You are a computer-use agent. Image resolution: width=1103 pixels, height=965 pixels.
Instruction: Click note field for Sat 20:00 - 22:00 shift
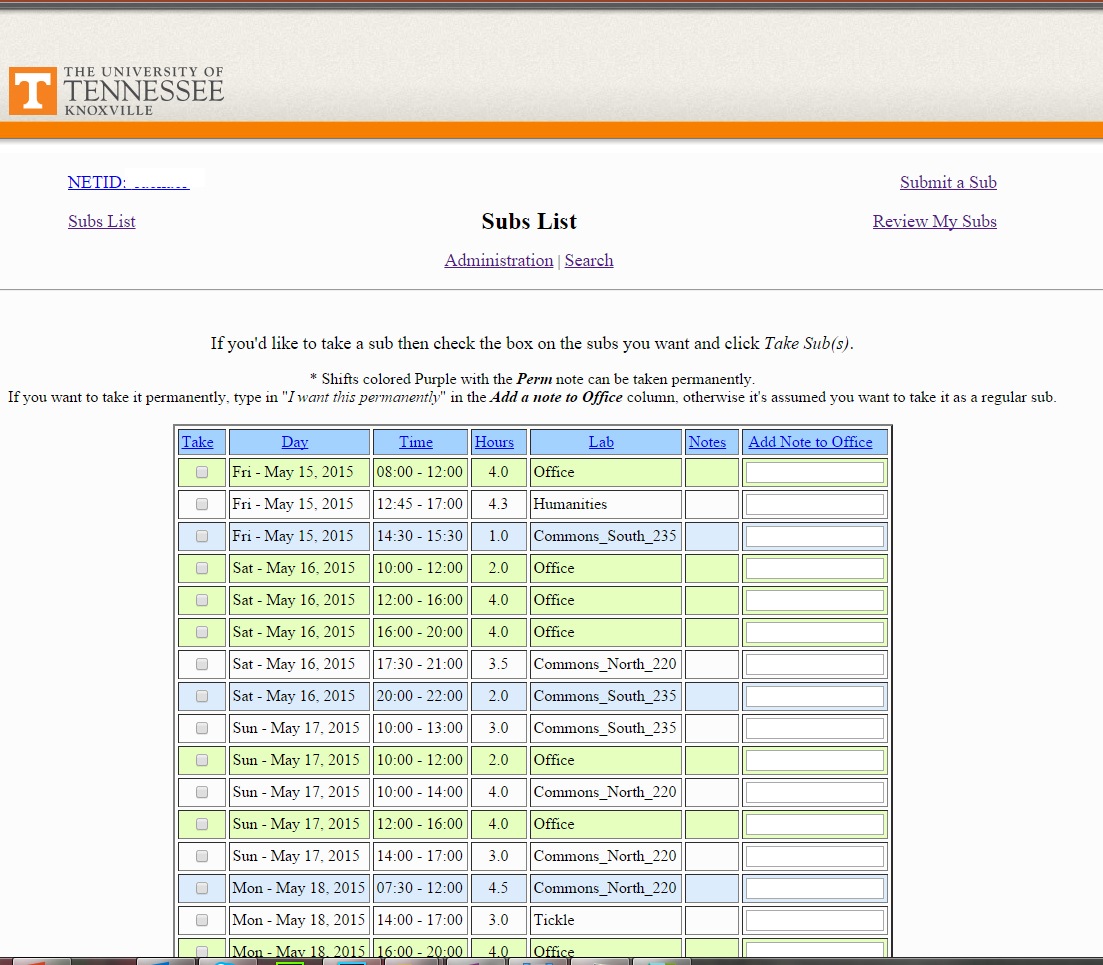pos(814,696)
